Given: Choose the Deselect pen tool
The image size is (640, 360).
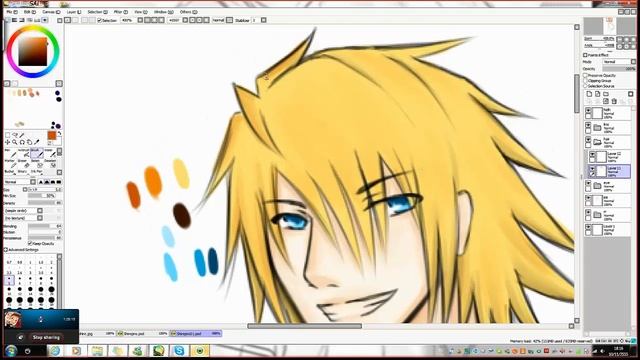Looking at the screenshot, I should 50,163.
